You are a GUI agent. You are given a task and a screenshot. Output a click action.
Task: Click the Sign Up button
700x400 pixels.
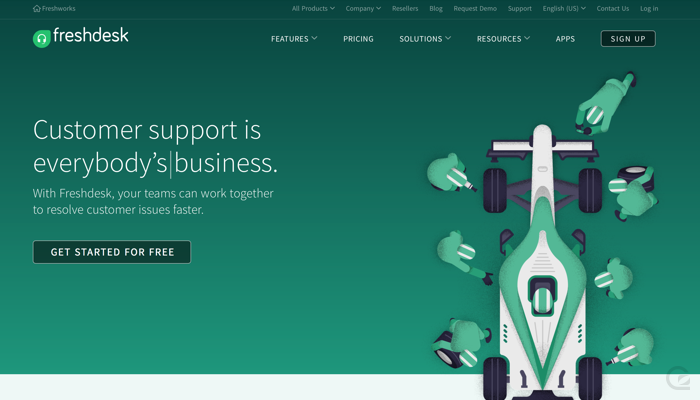[628, 39]
